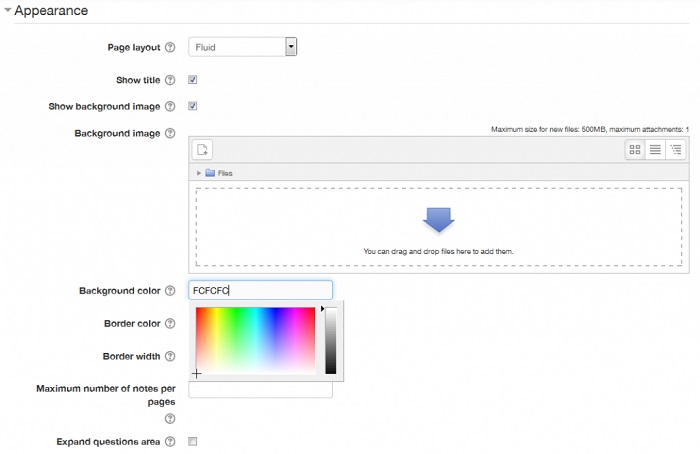
Task: Click the Files folder in file manager
Action: pos(219,173)
